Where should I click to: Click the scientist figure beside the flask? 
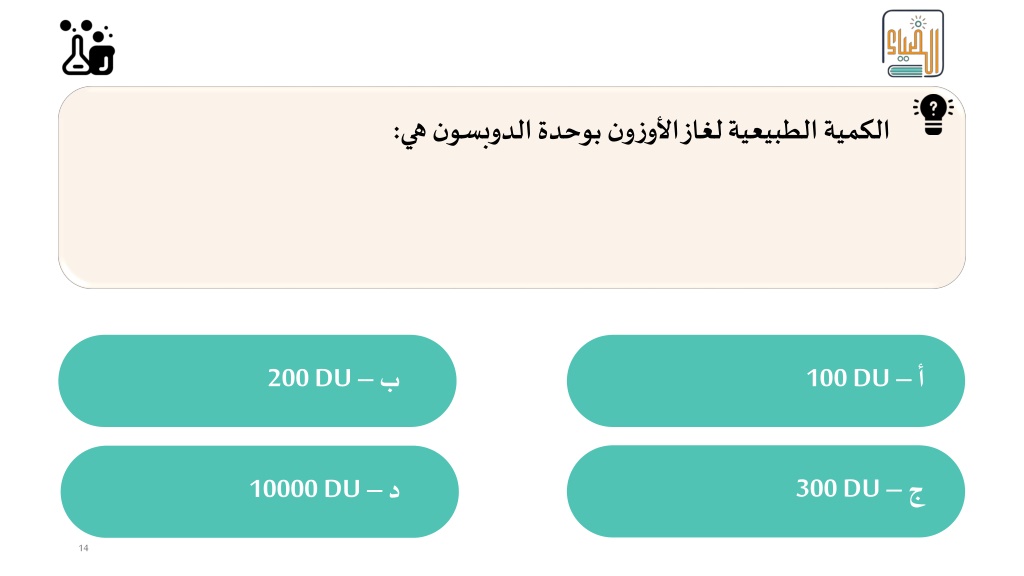tap(103, 54)
